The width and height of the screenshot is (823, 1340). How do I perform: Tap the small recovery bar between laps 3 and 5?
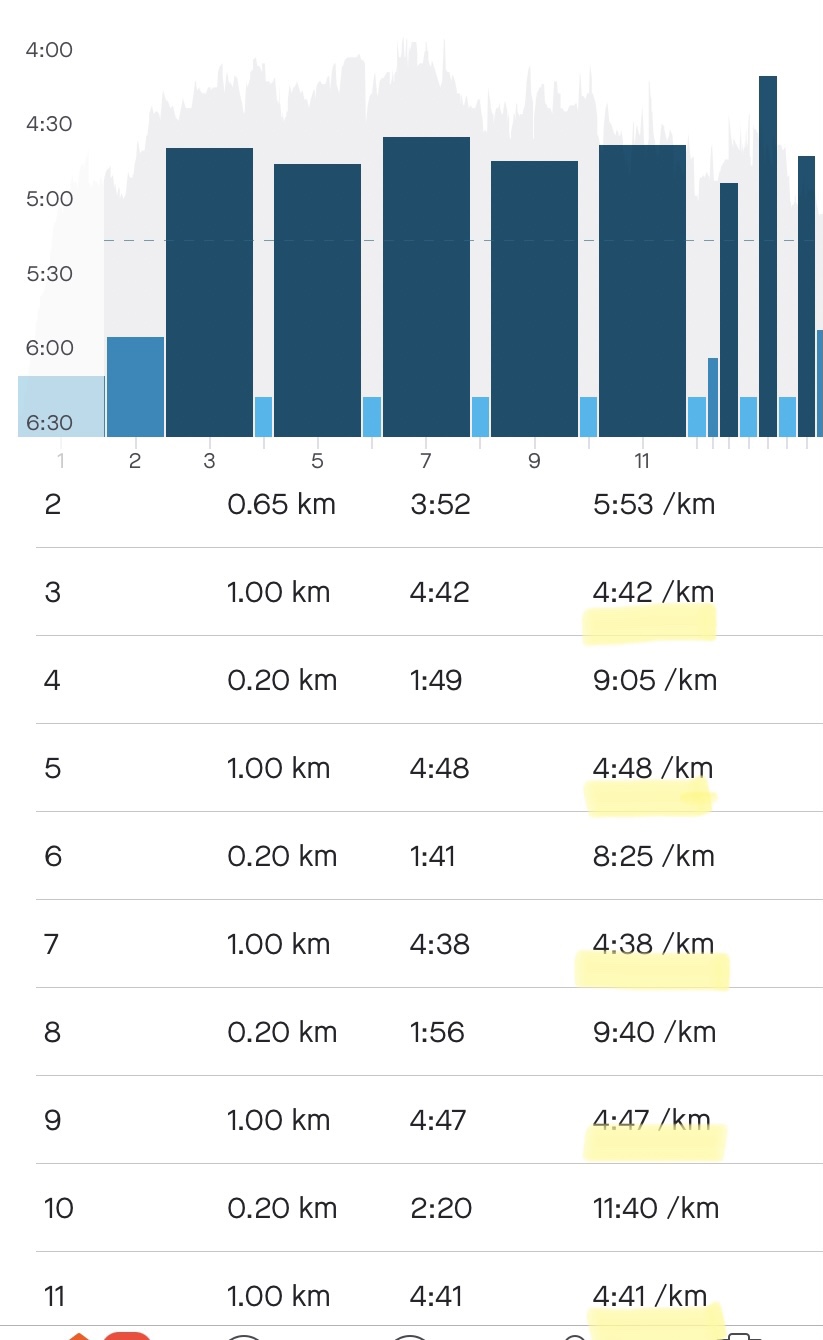click(263, 416)
